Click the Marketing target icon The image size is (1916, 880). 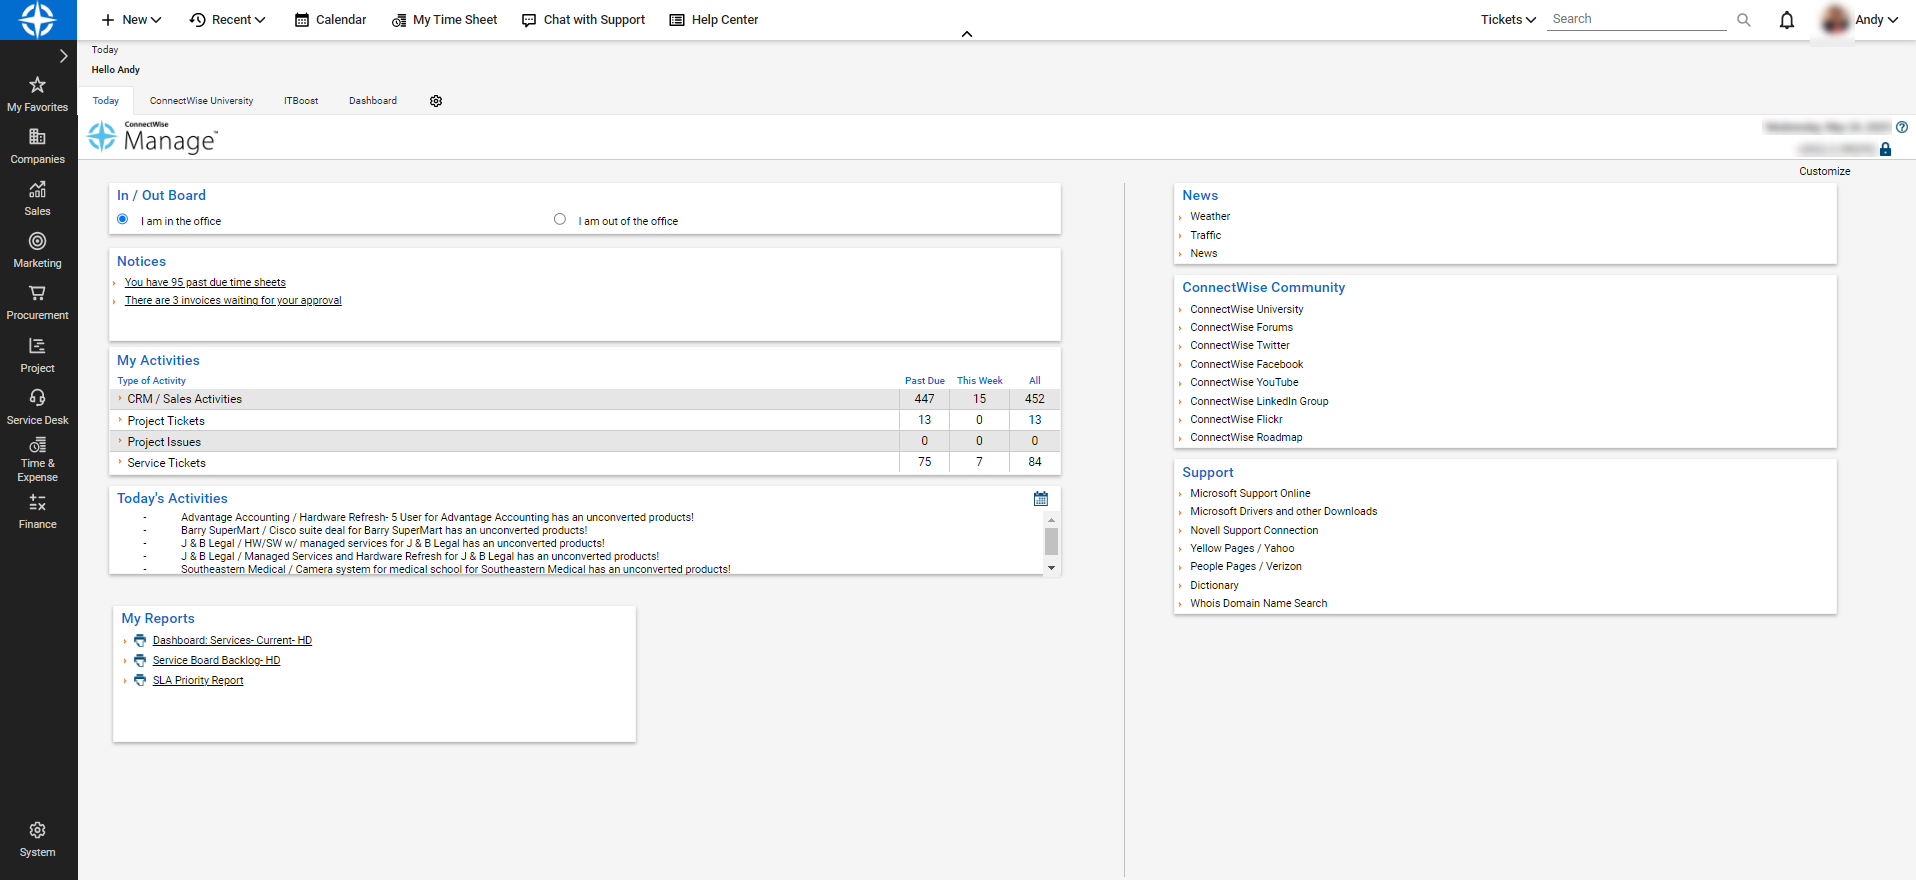pos(37,242)
